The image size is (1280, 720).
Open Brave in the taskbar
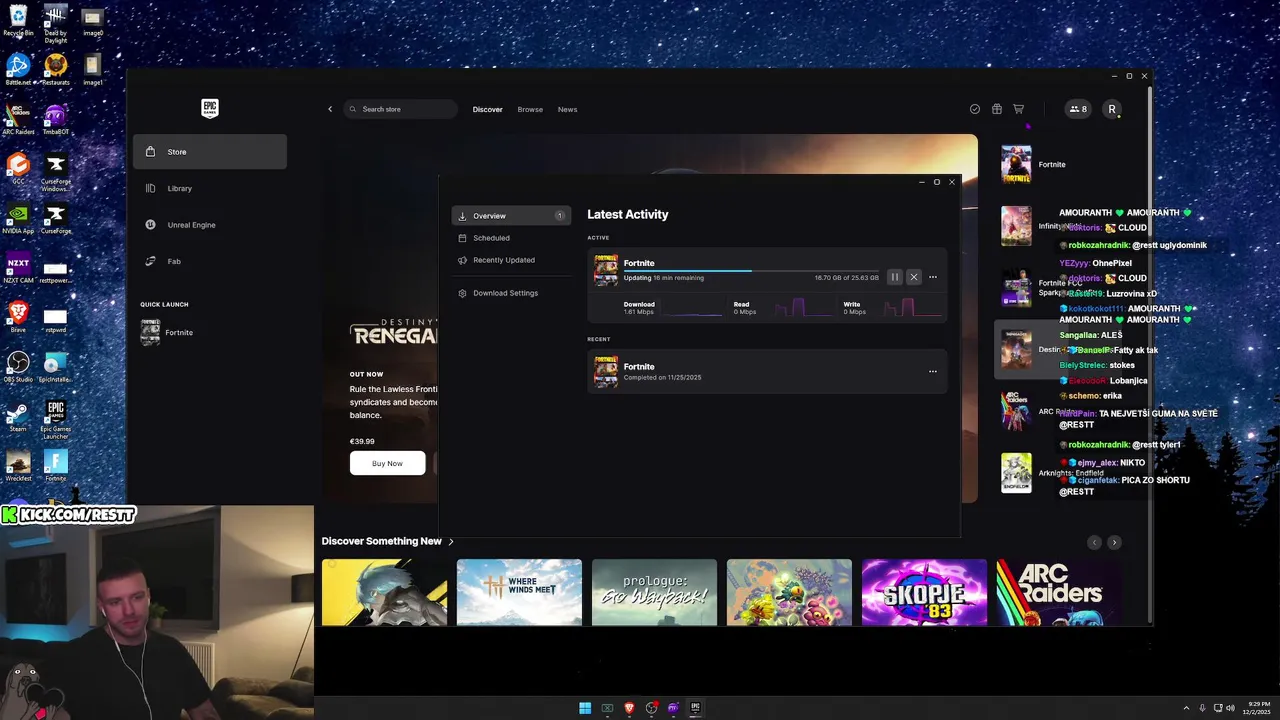point(629,708)
